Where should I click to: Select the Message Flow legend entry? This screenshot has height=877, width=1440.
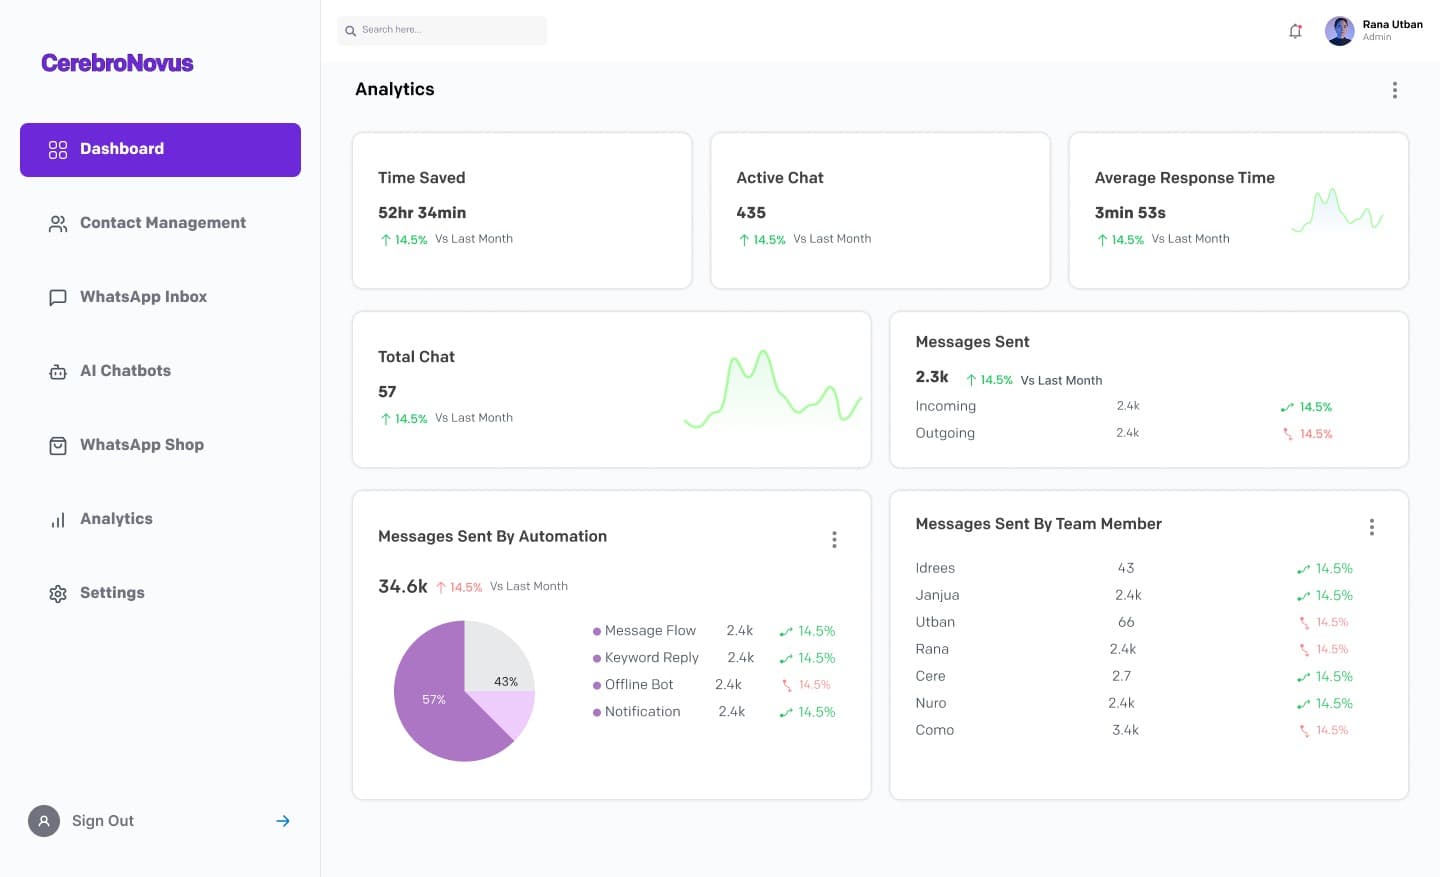[x=649, y=631]
